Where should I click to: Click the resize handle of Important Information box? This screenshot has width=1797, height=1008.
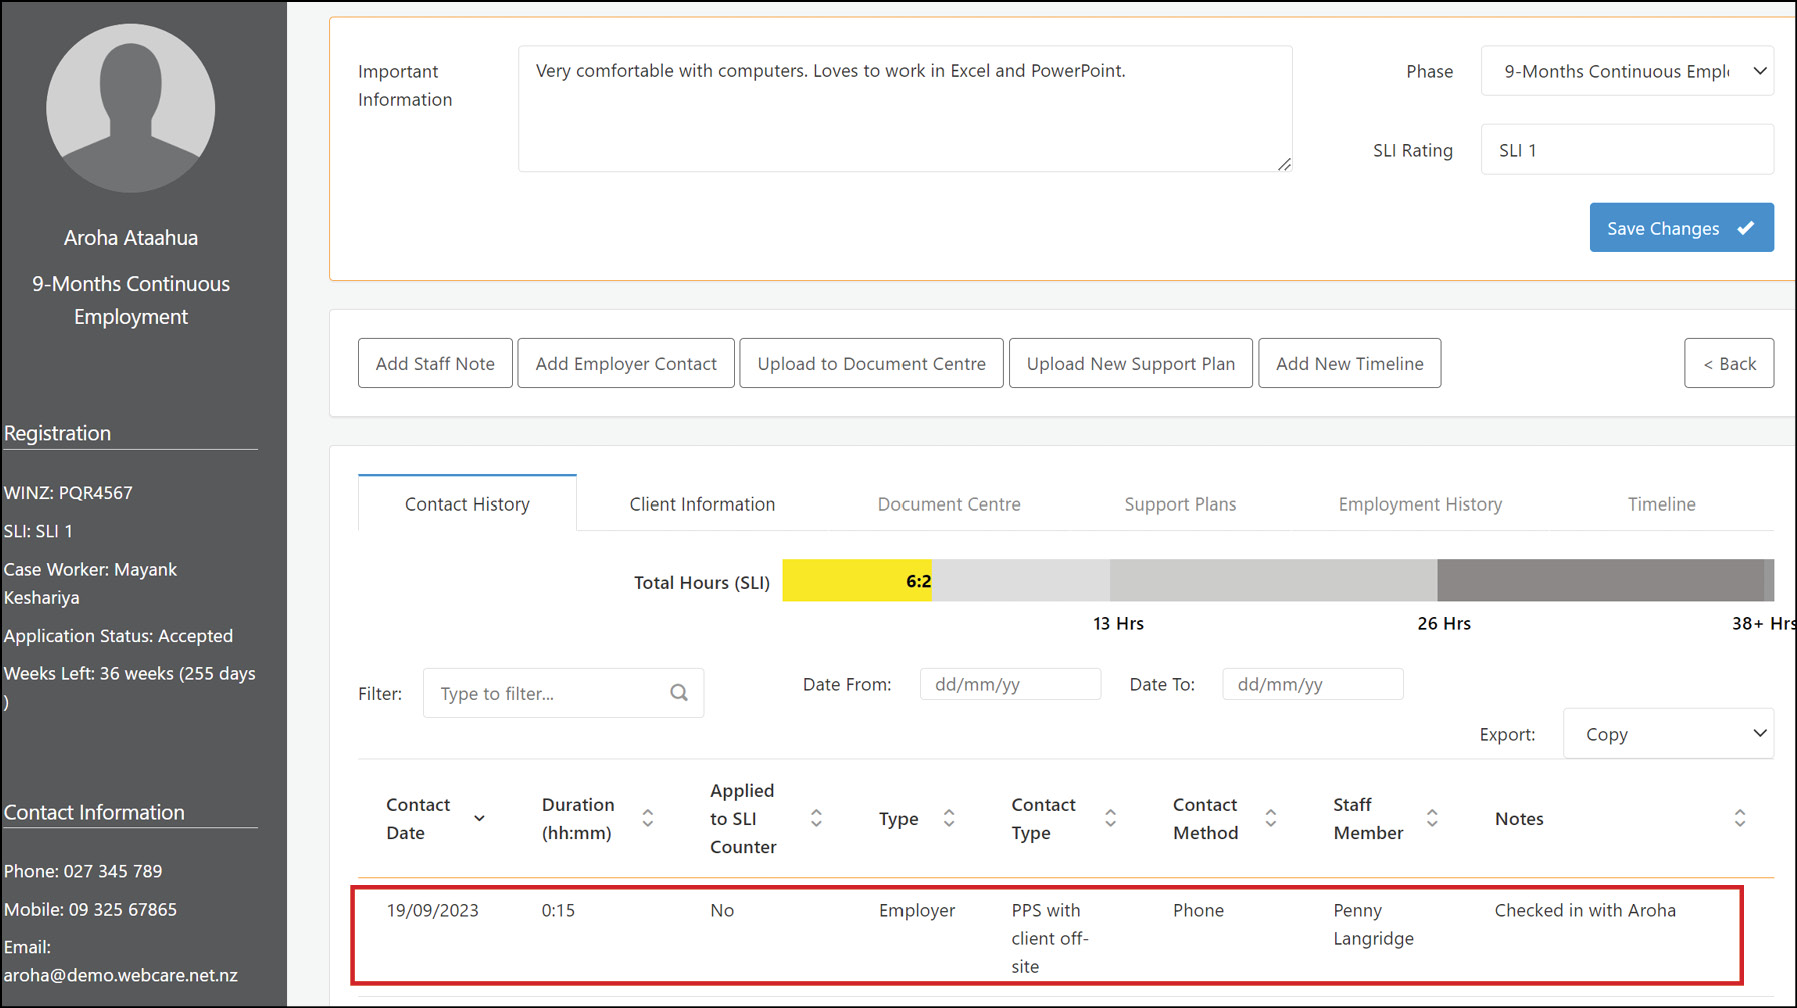(1284, 164)
